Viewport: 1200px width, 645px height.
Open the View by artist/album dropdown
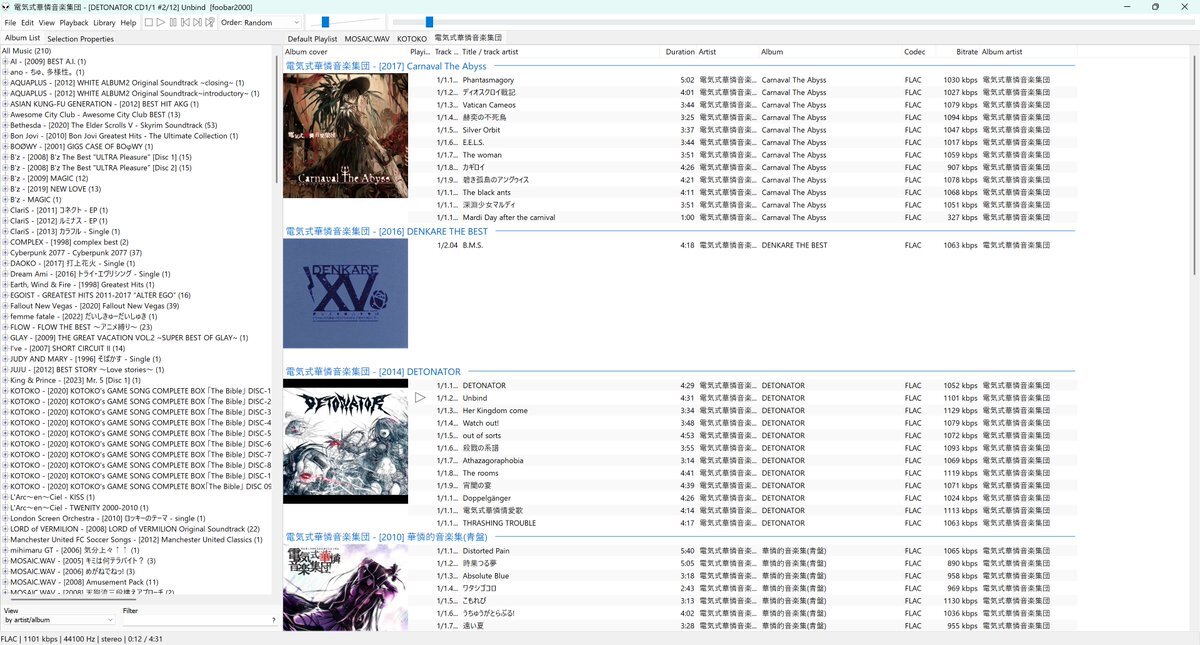coord(59,621)
